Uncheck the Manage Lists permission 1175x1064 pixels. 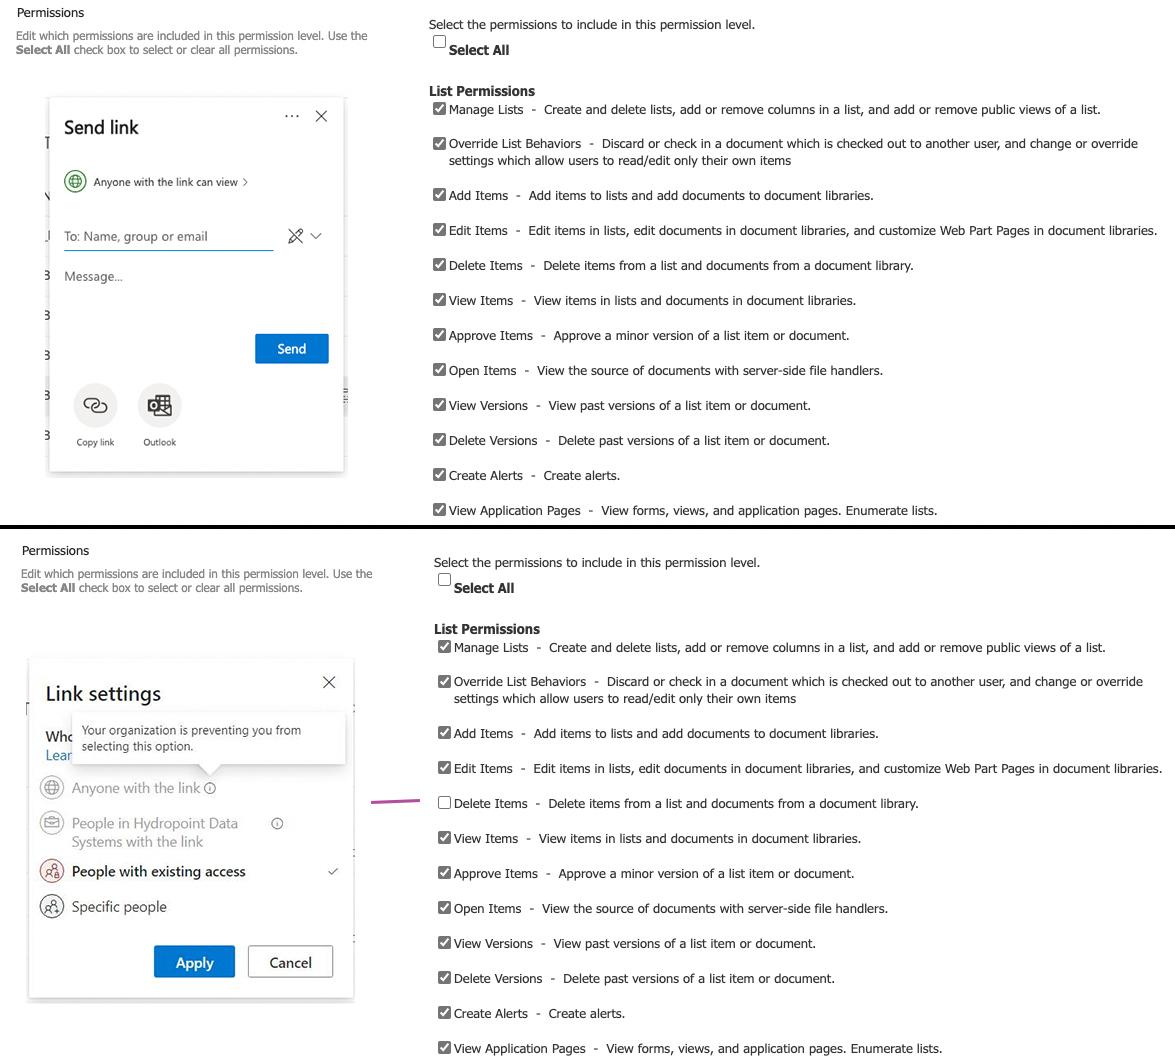438,109
